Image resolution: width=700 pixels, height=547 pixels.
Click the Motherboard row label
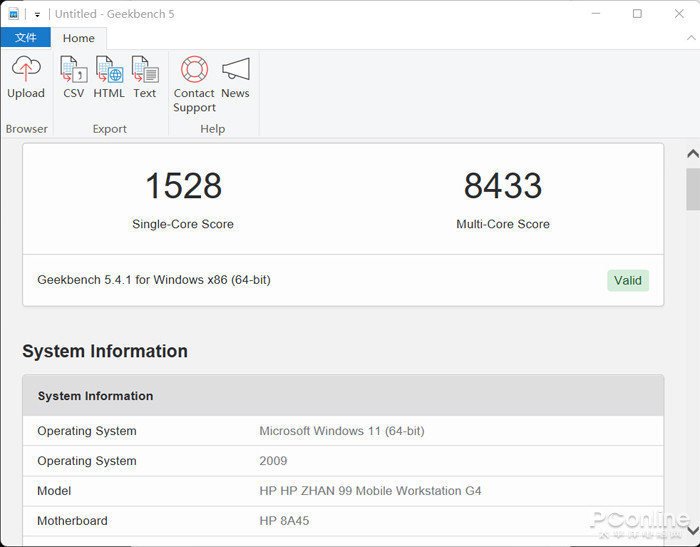click(72, 521)
